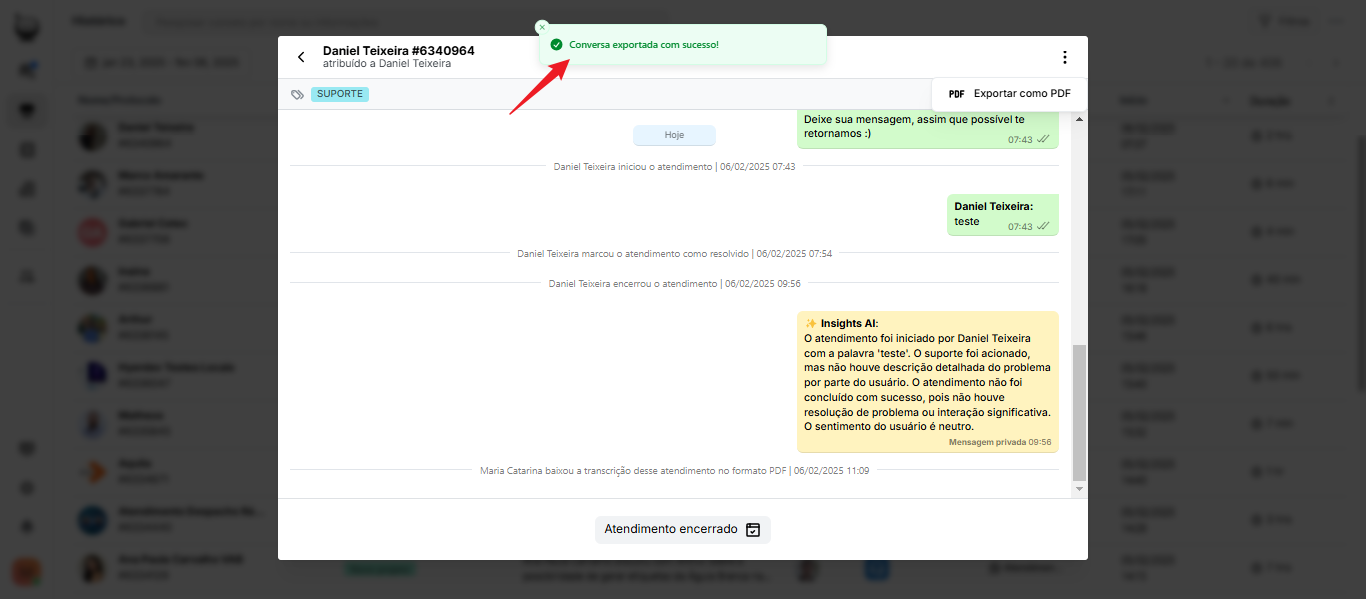
Task: Click the Daniel Teixeira 'teste' message bubble
Action: pos(1002,215)
